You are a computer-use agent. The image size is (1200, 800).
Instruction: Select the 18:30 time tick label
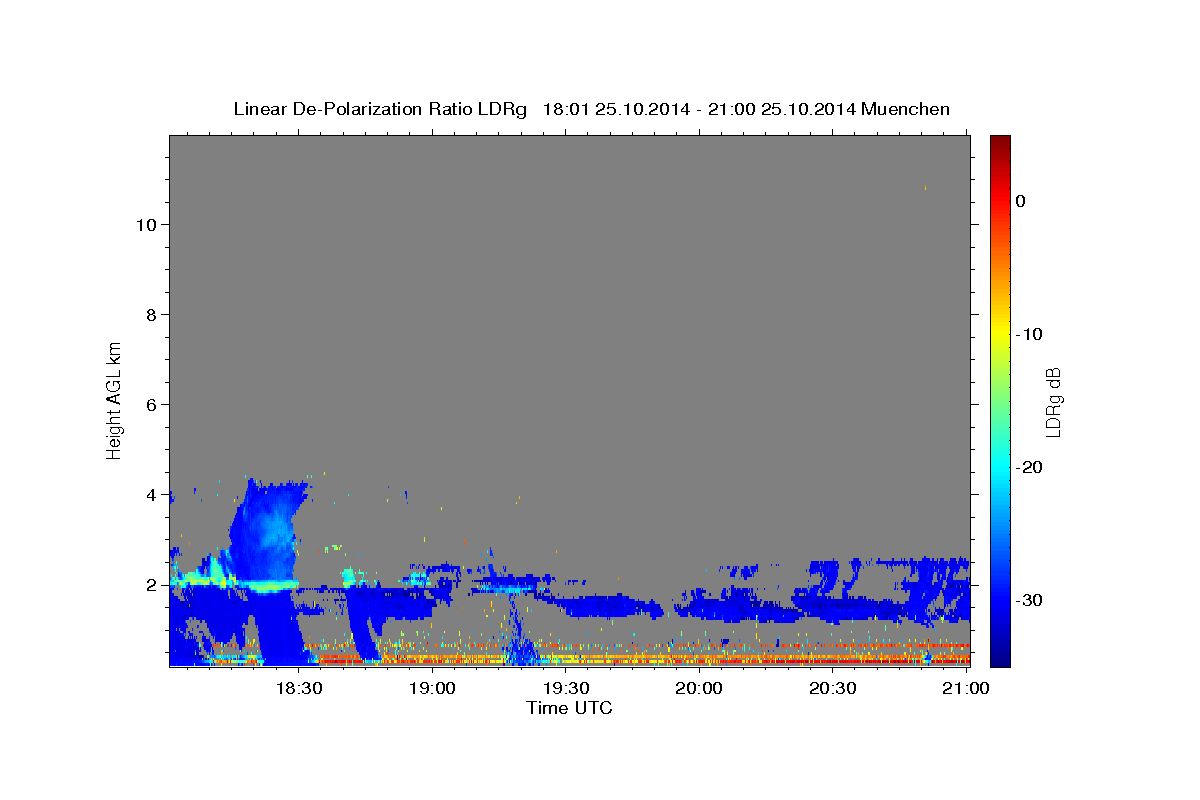(298, 688)
